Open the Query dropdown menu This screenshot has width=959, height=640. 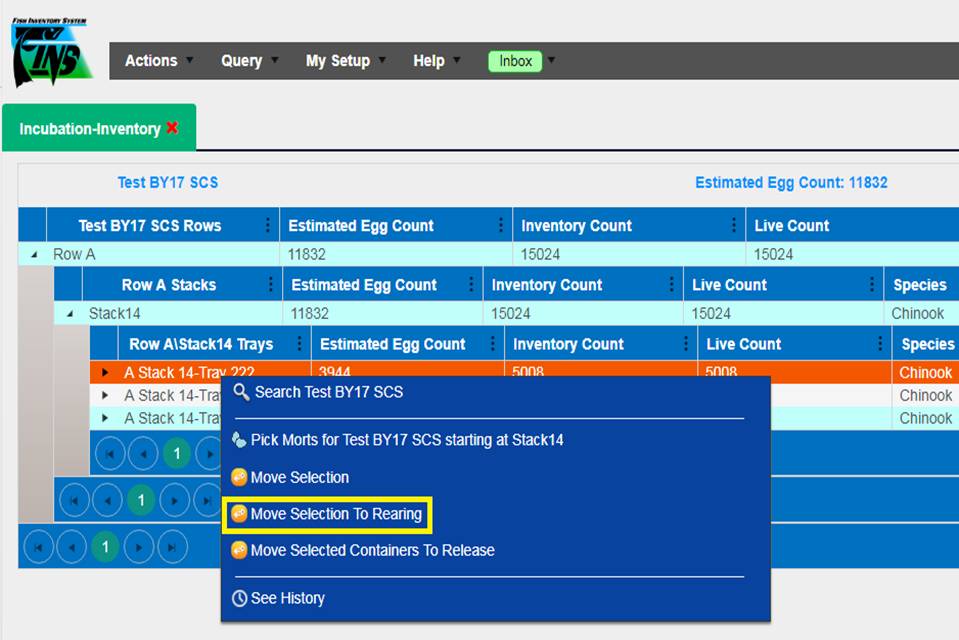point(241,61)
